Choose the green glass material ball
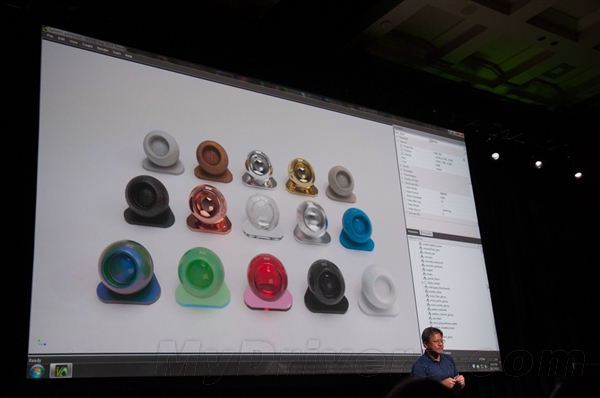This screenshot has width=600, height=398. 202,277
